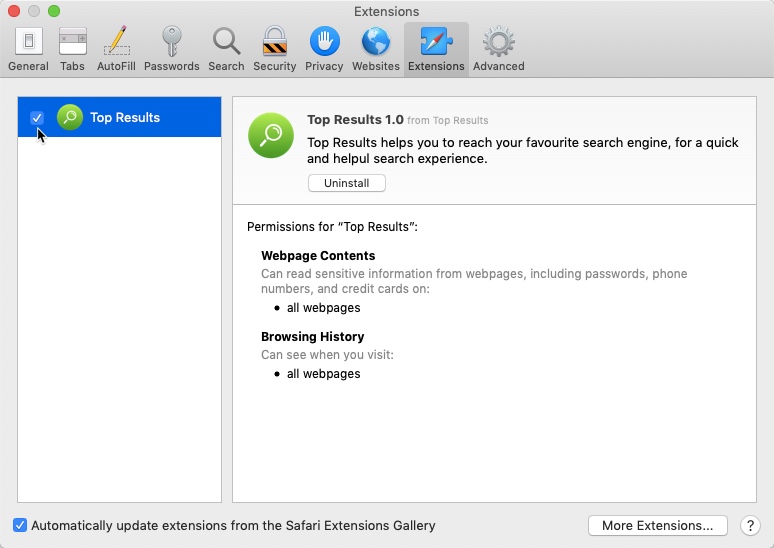Click the Uninstall button
This screenshot has height=548, width=774.
[x=347, y=183]
